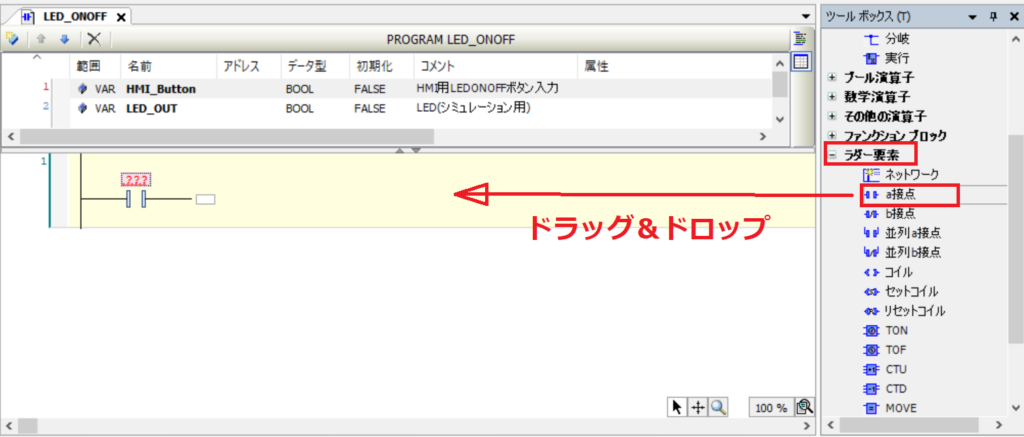The width and height of the screenshot is (1024, 437).
Task: Select the HMI_Button variable row
Action: [160, 89]
